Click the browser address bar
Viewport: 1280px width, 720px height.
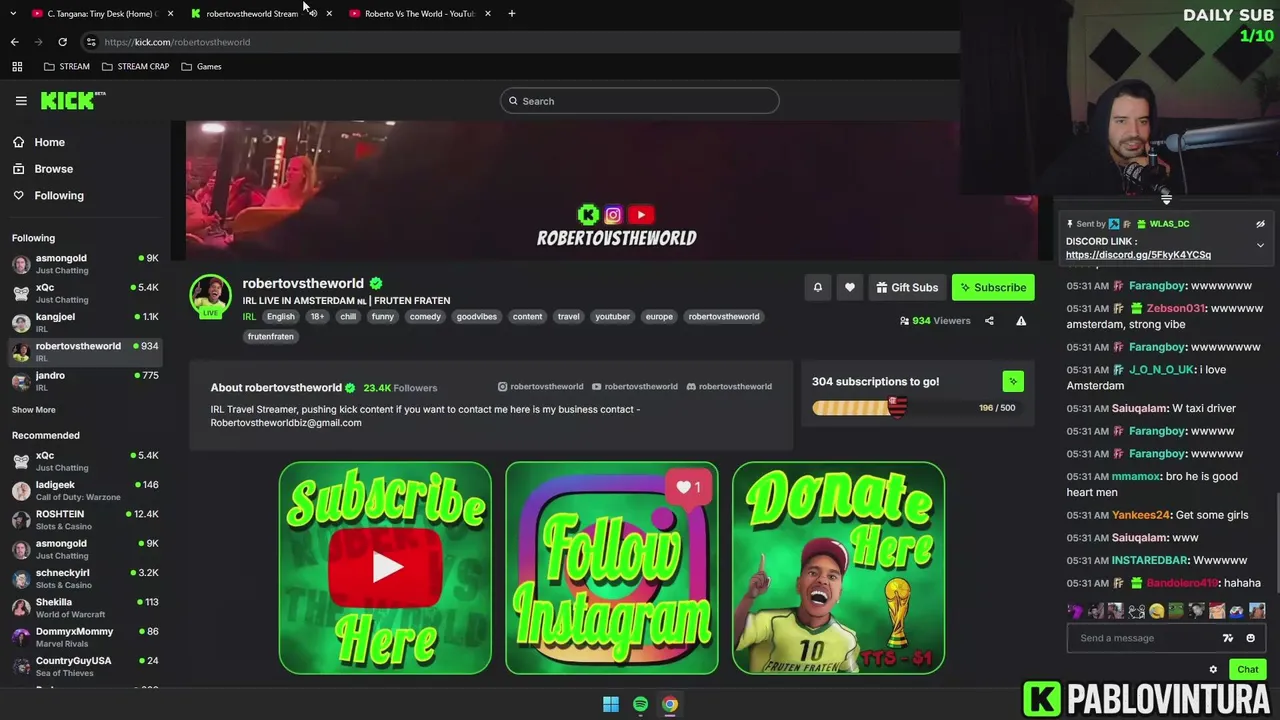tap(520, 42)
